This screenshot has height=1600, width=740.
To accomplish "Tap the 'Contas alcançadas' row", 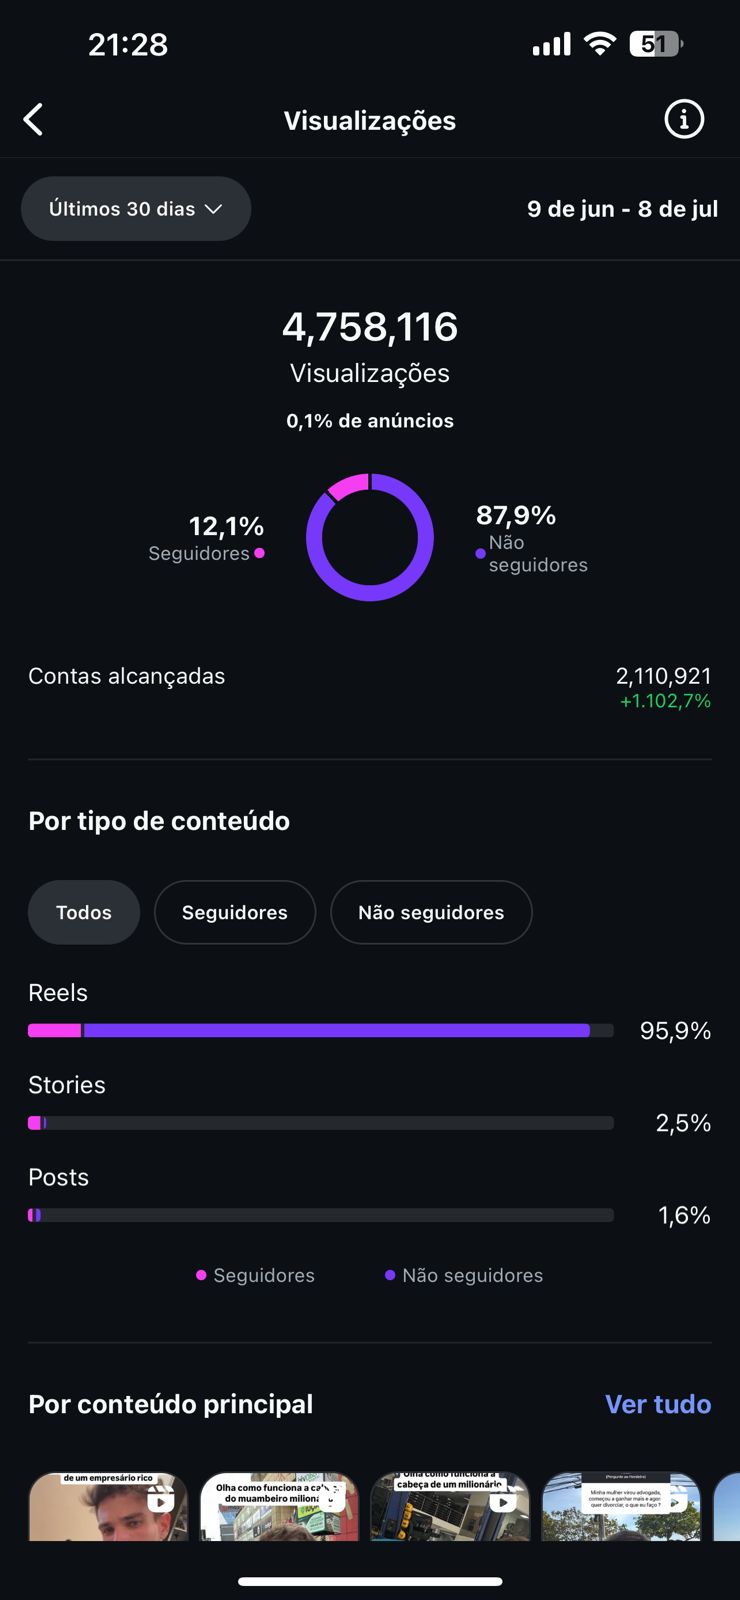I will 370,687.
